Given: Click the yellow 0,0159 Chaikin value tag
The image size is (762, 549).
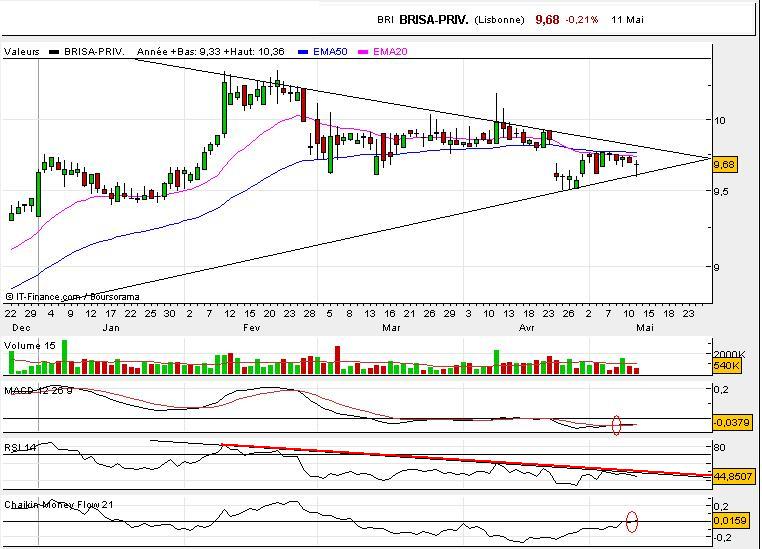Looking at the screenshot, I should click(730, 521).
